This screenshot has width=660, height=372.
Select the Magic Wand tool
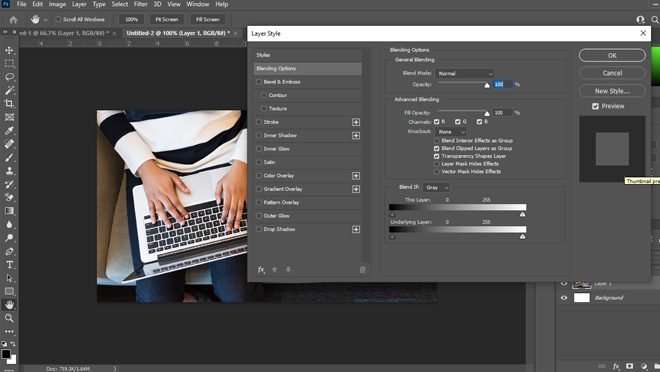coord(9,90)
